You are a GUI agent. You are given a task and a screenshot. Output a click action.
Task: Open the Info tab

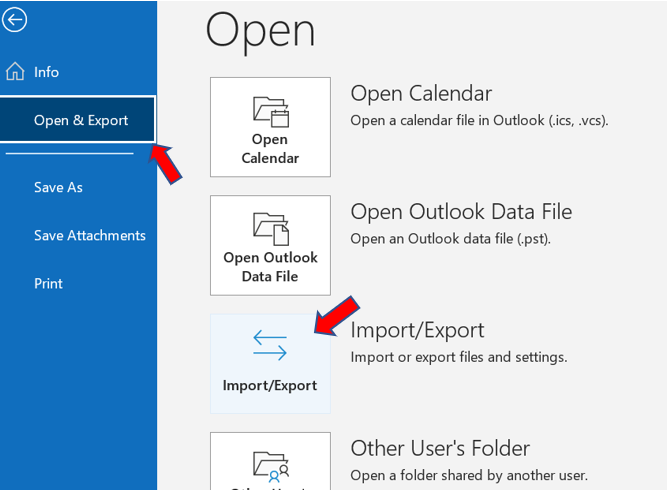point(46,72)
